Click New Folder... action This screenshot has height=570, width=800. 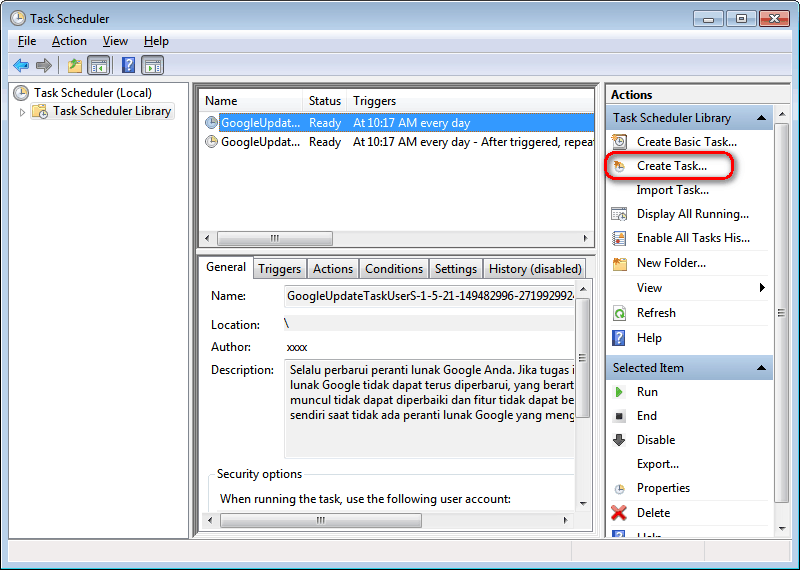click(671, 263)
